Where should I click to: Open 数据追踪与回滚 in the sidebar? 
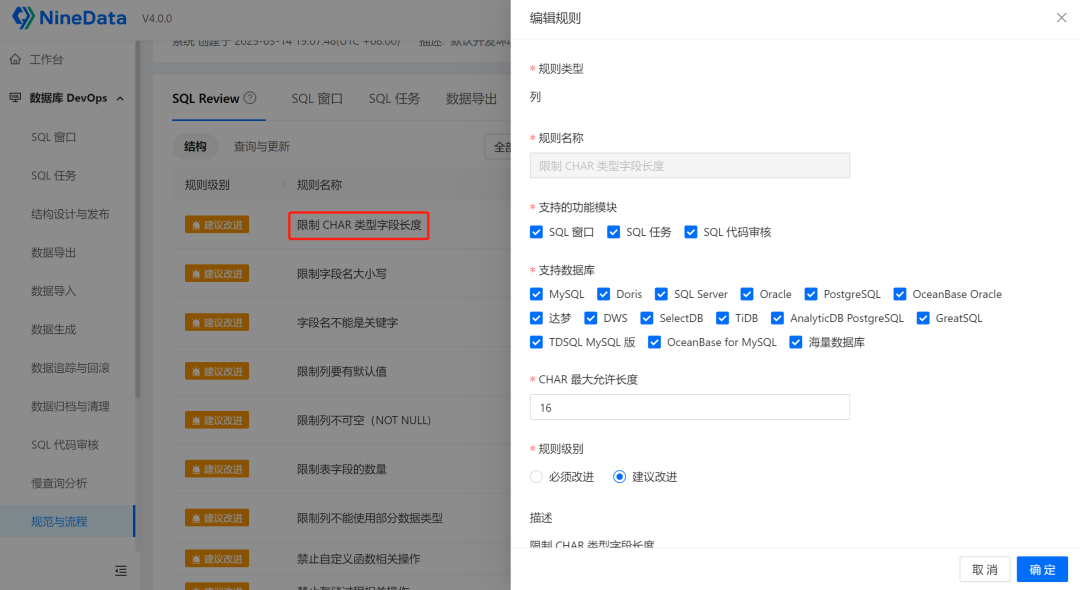[x=70, y=368]
